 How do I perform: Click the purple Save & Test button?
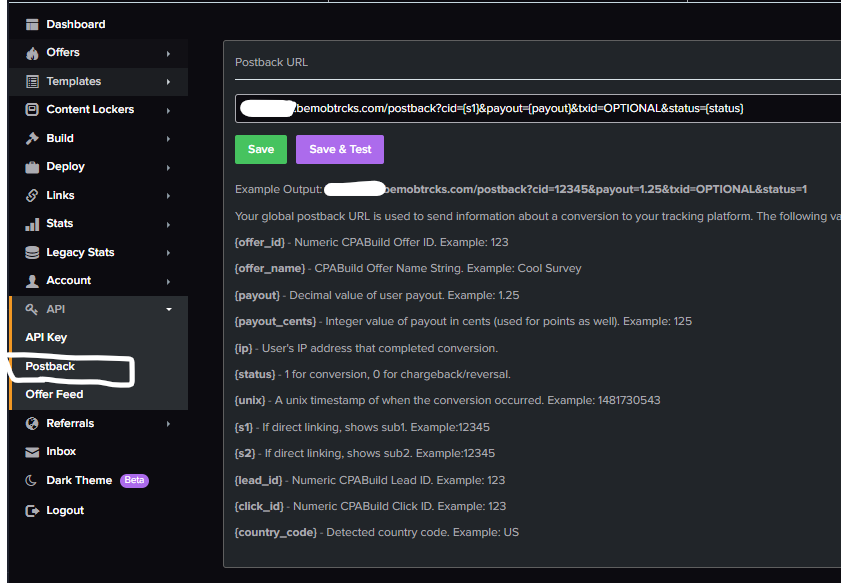point(340,150)
